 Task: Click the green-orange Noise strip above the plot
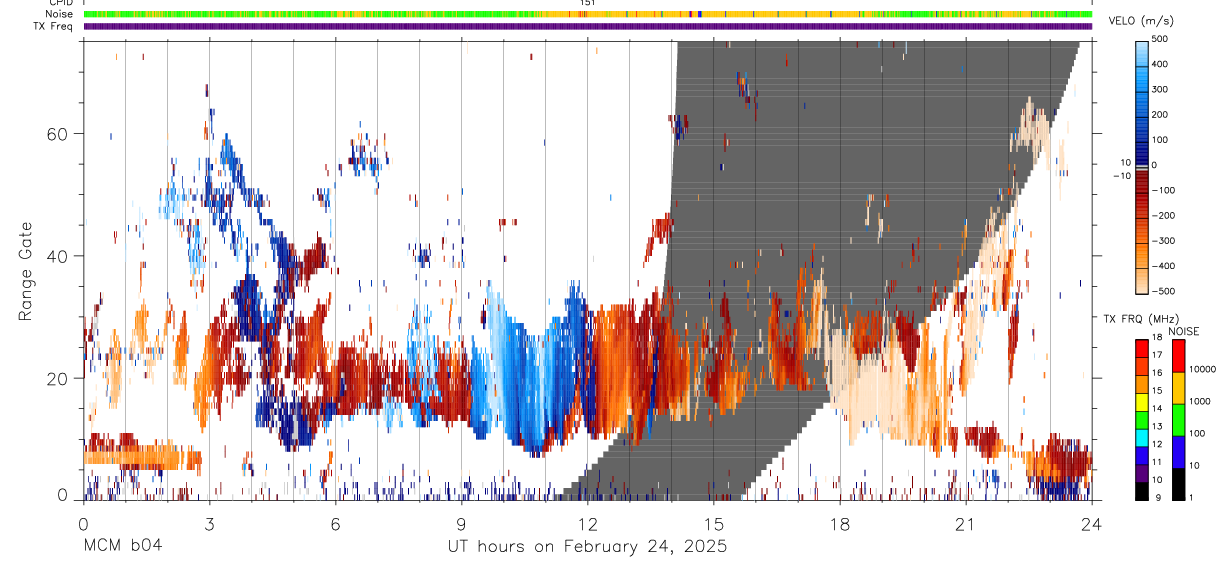click(x=588, y=14)
